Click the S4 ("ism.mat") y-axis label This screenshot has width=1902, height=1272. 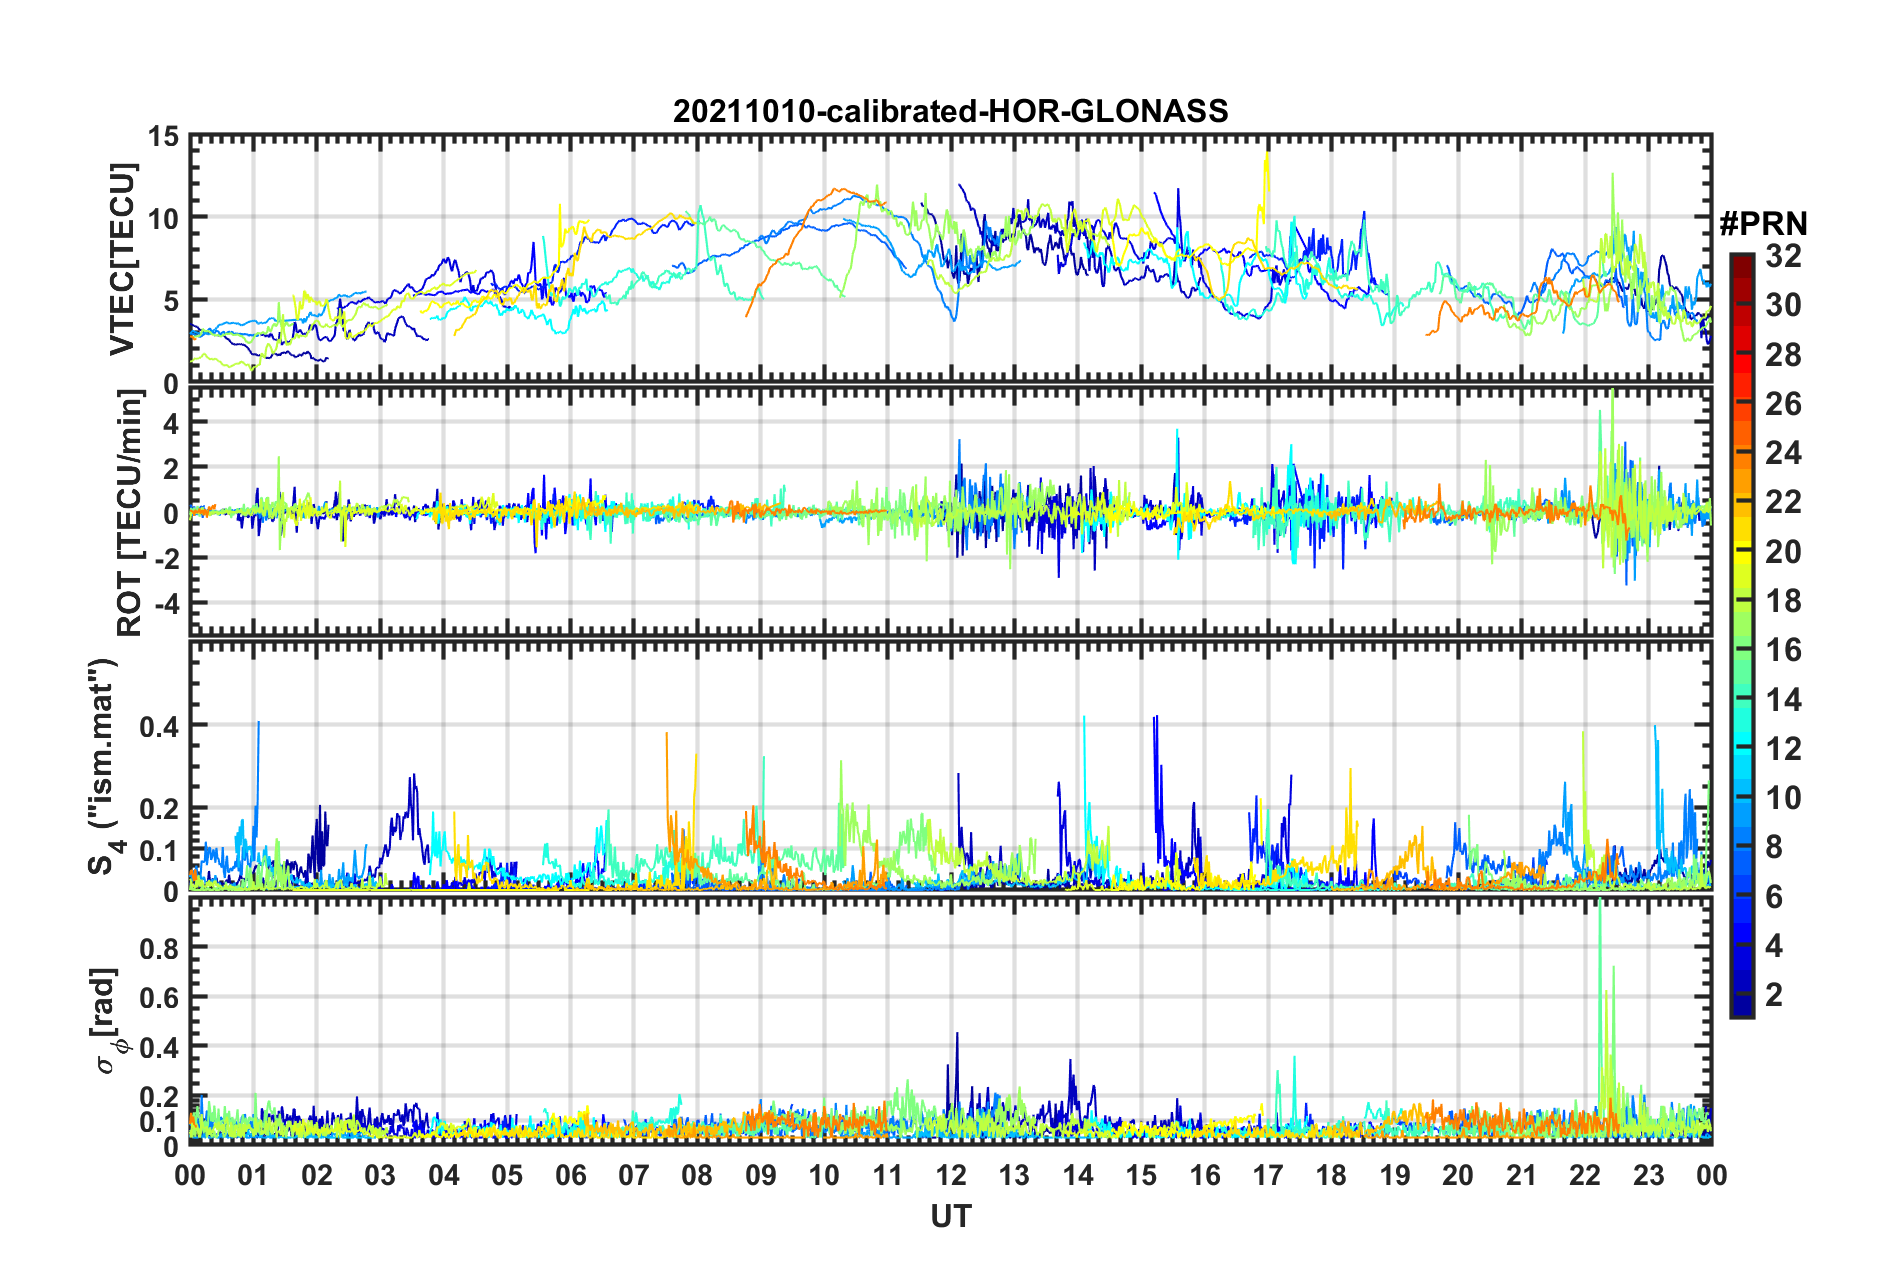tap(104, 766)
